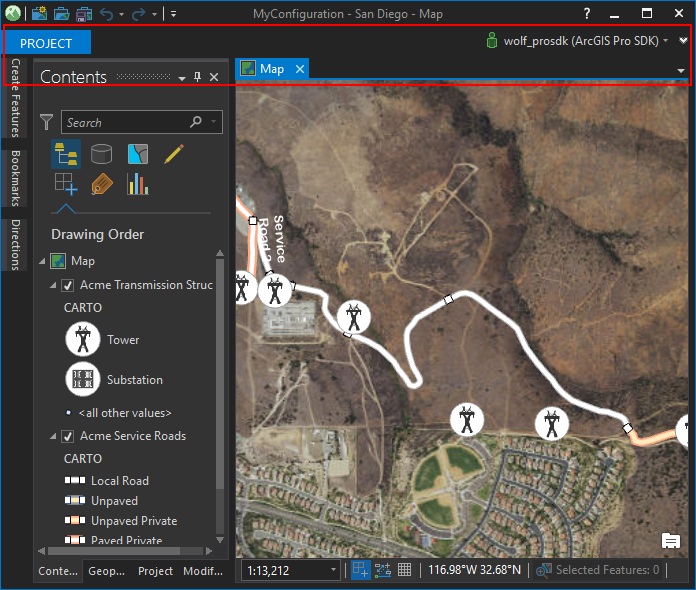Click zoom to selected features icon
Image resolution: width=696 pixels, height=590 pixels.
pos(544,570)
